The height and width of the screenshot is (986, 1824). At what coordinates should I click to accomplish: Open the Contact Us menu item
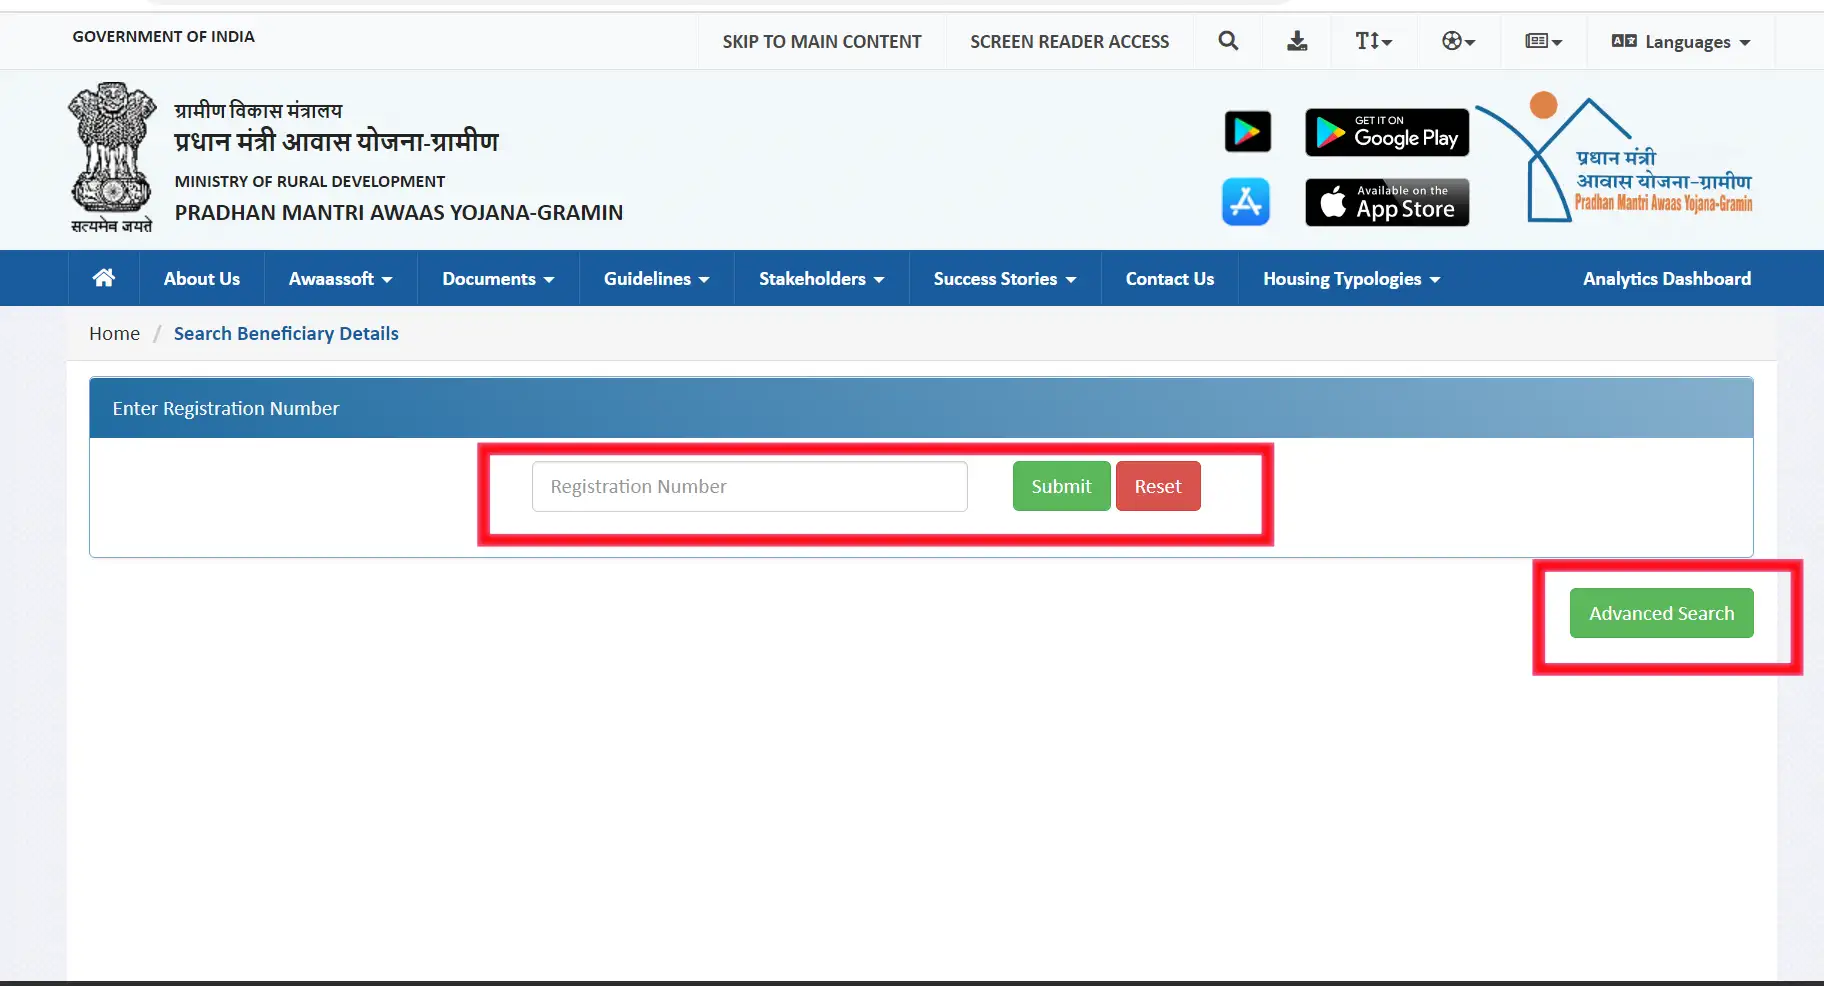[x=1170, y=279]
